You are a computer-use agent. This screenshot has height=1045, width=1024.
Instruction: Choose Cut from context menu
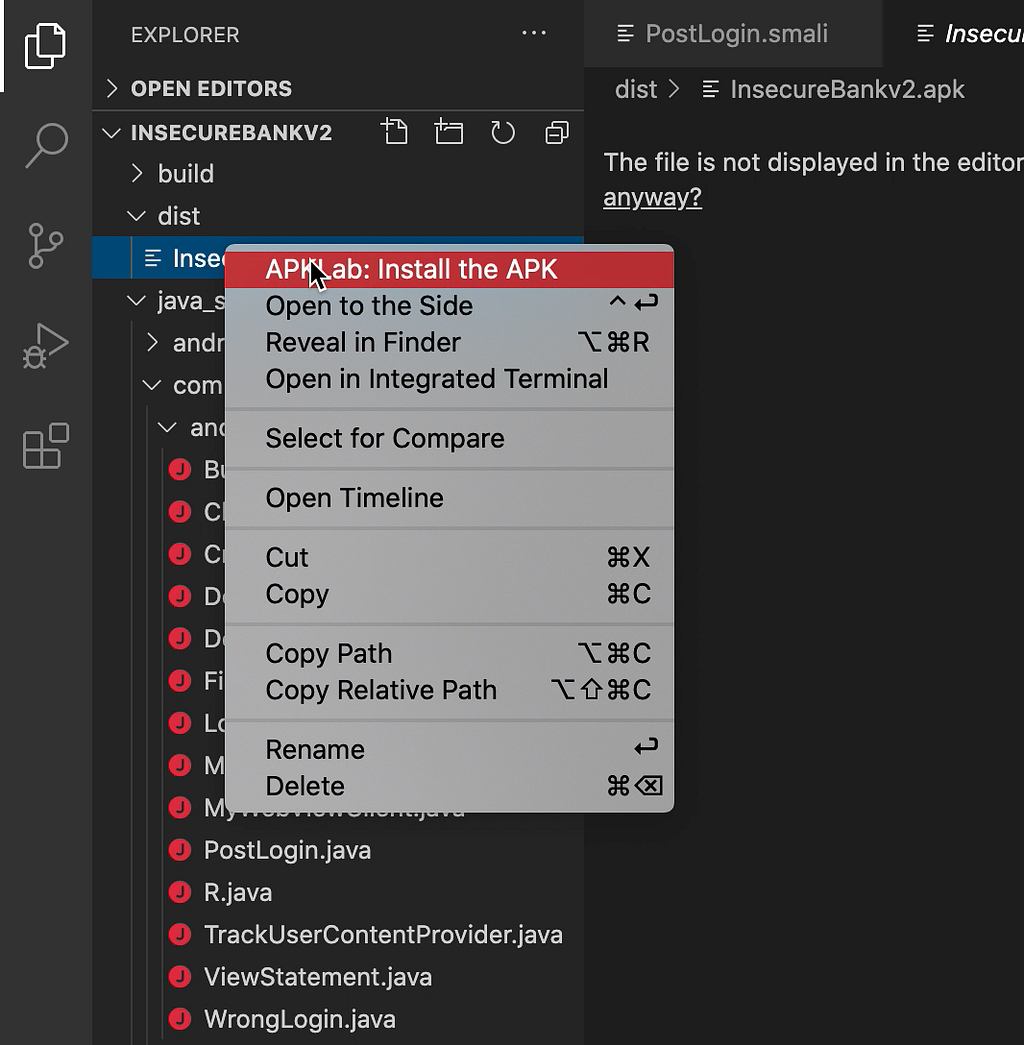[449, 557]
